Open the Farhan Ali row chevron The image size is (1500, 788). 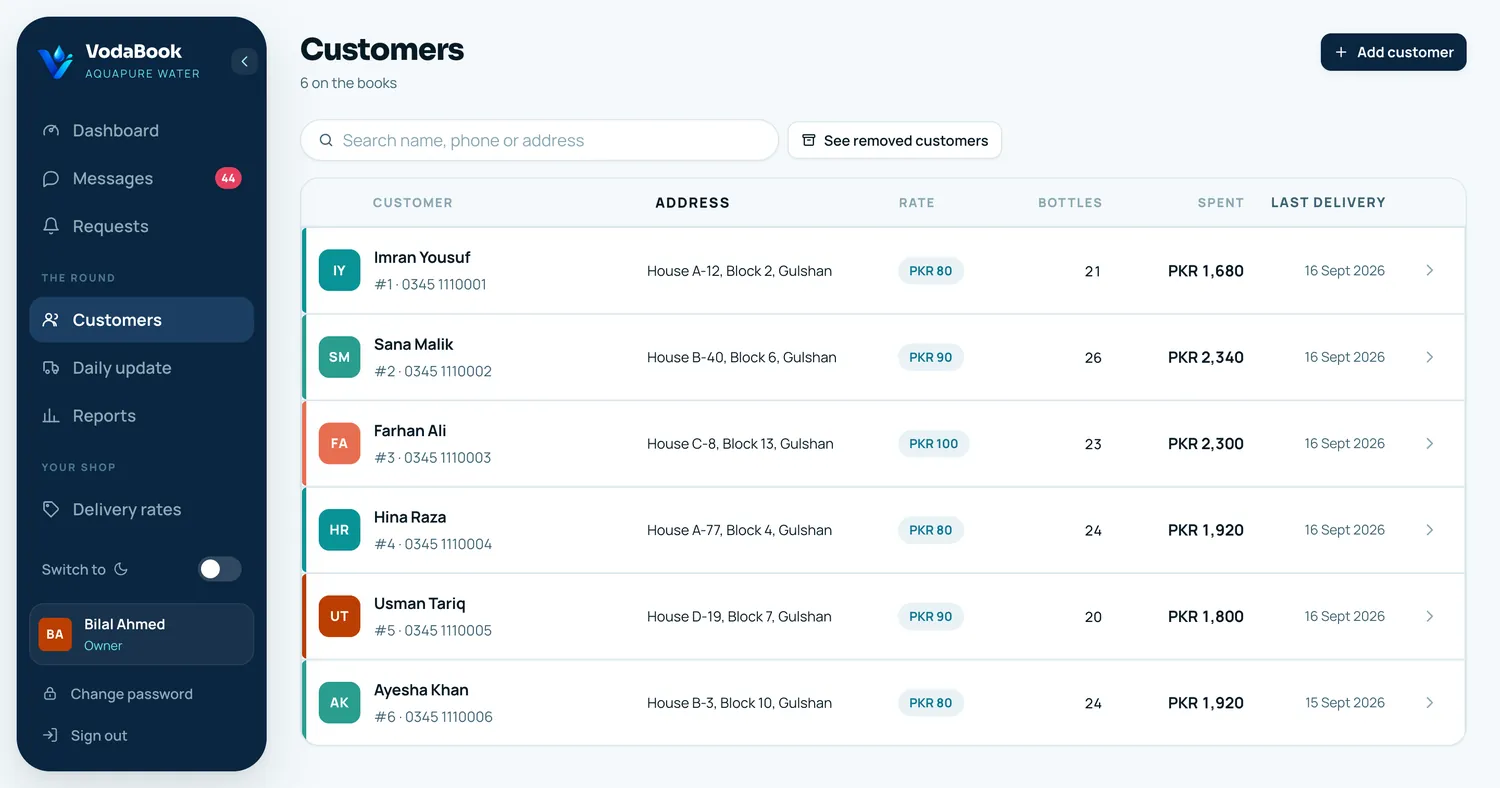click(x=1430, y=444)
